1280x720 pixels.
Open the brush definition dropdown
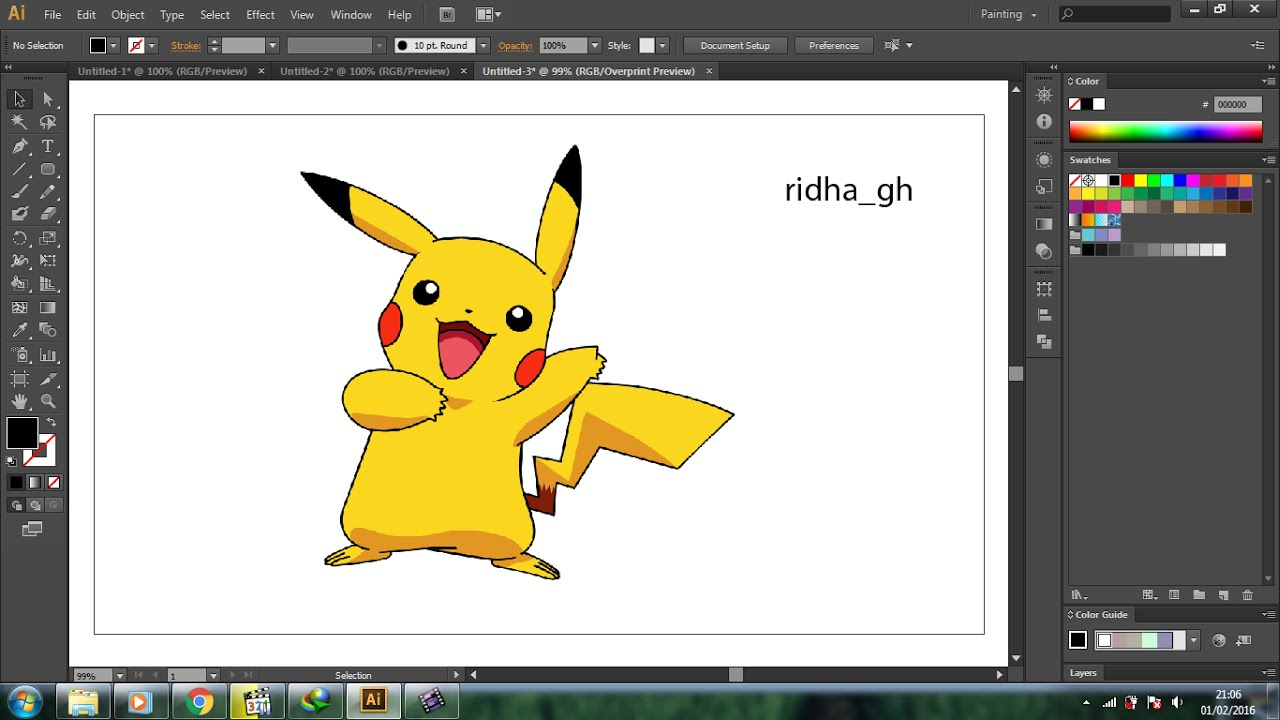click(483, 46)
